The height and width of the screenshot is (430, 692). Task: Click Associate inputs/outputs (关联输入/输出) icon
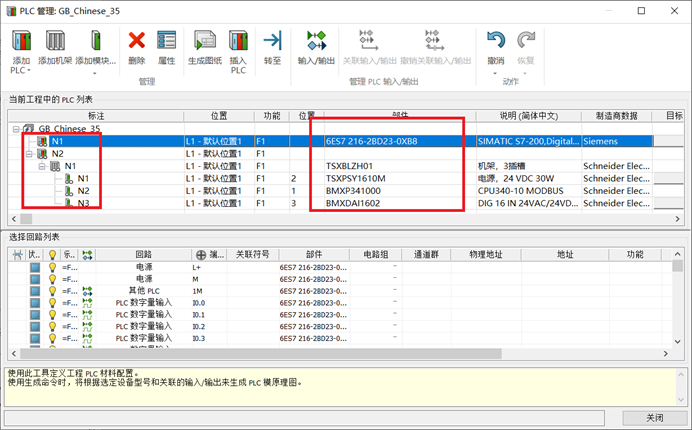[368, 41]
